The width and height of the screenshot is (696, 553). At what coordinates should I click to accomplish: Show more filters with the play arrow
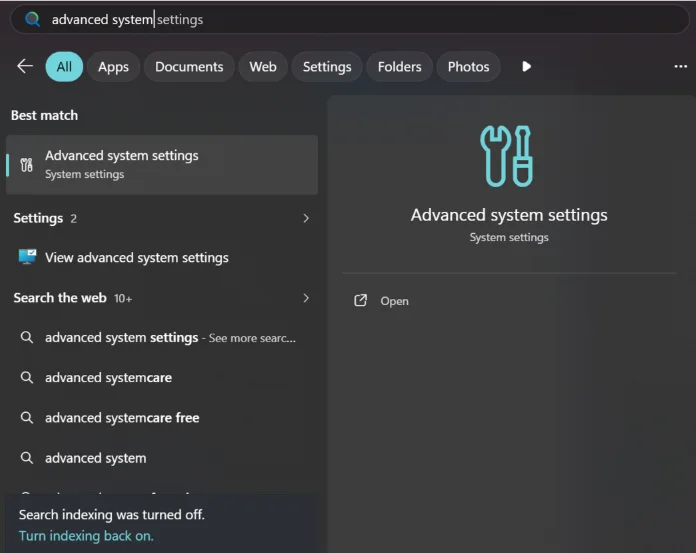pos(526,67)
